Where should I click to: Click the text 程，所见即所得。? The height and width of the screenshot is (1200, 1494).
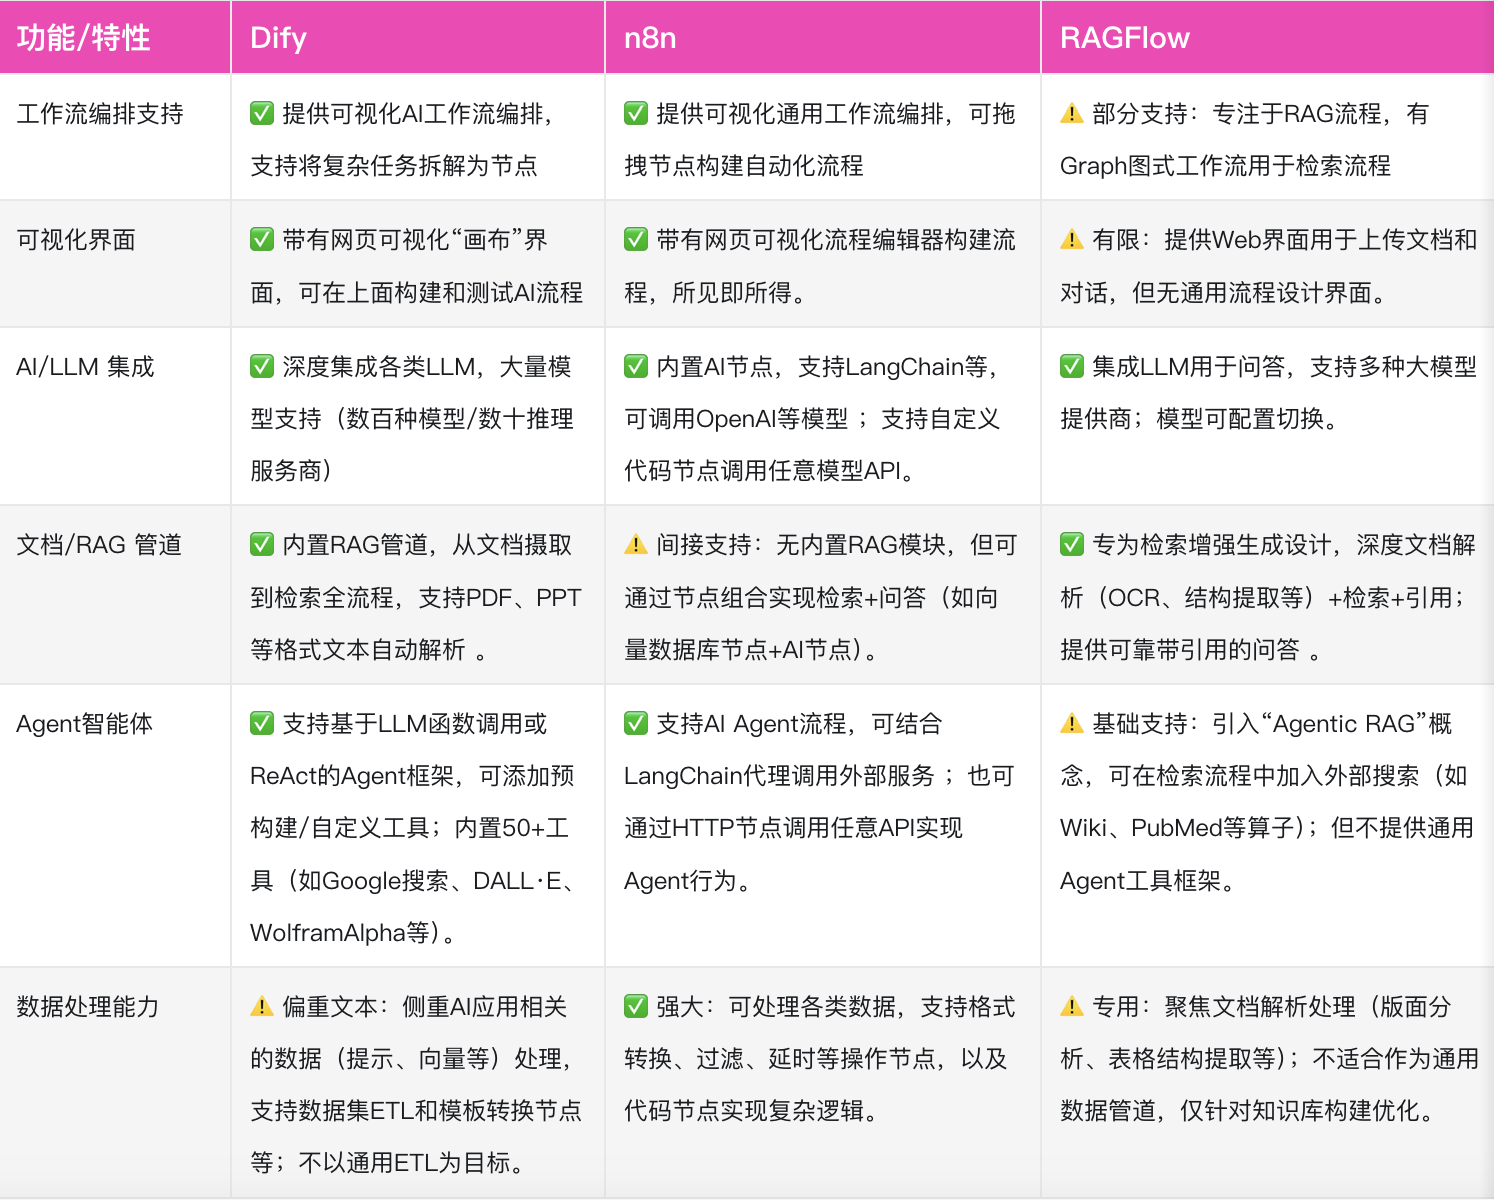pos(715,293)
